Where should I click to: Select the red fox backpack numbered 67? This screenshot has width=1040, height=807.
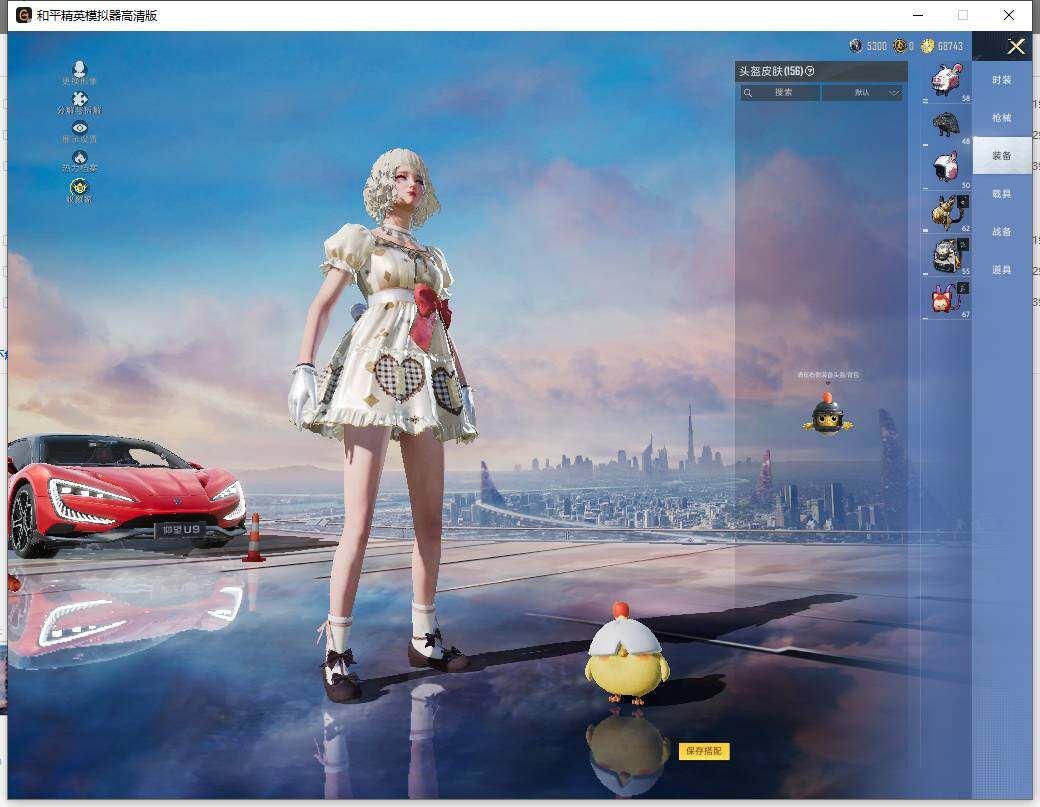946,298
